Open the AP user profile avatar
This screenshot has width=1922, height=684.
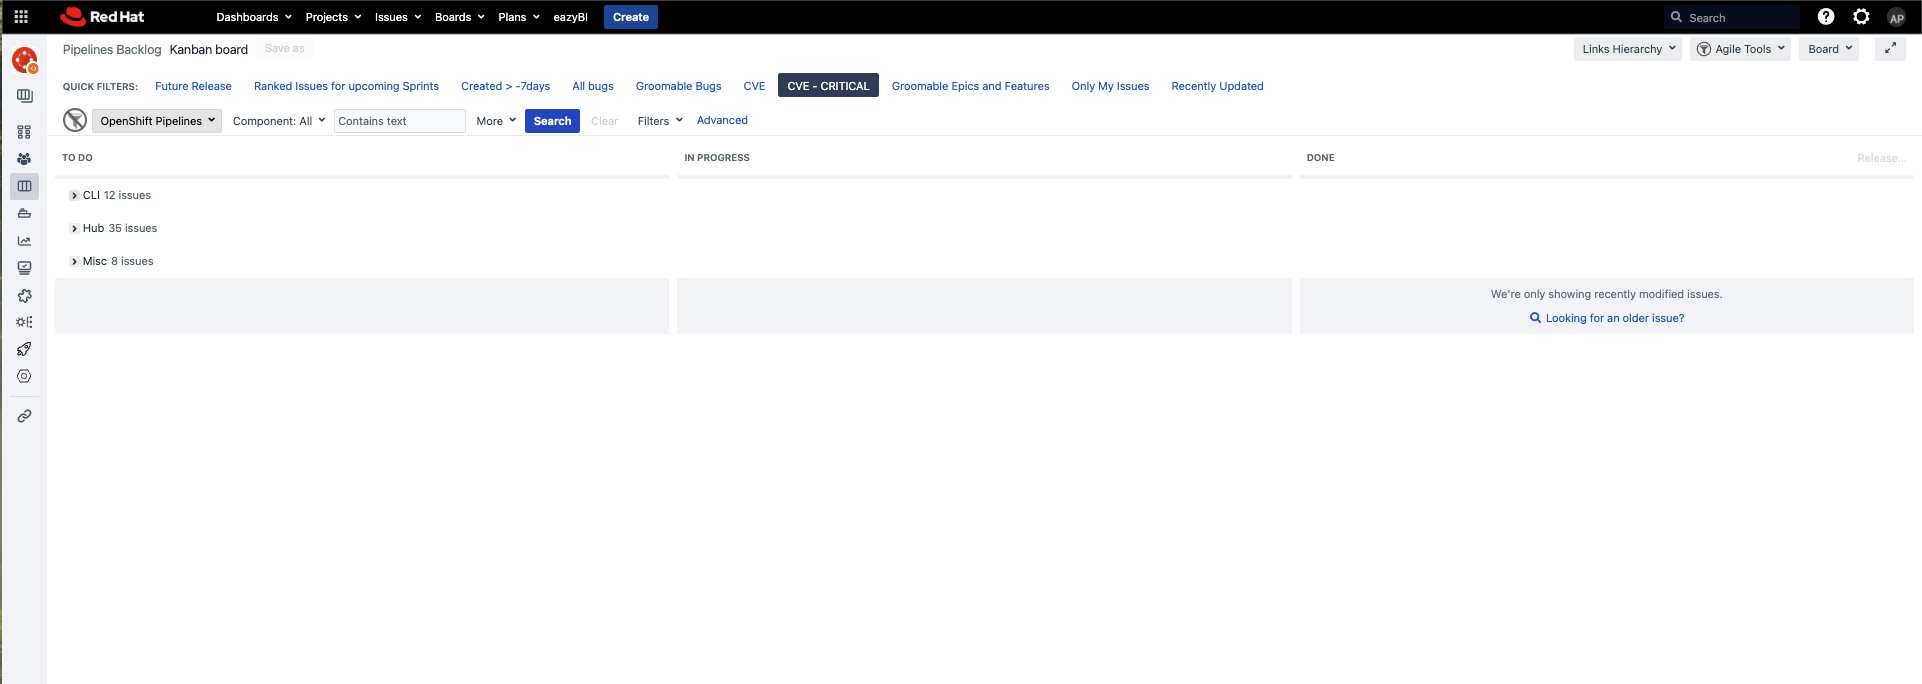1896,17
